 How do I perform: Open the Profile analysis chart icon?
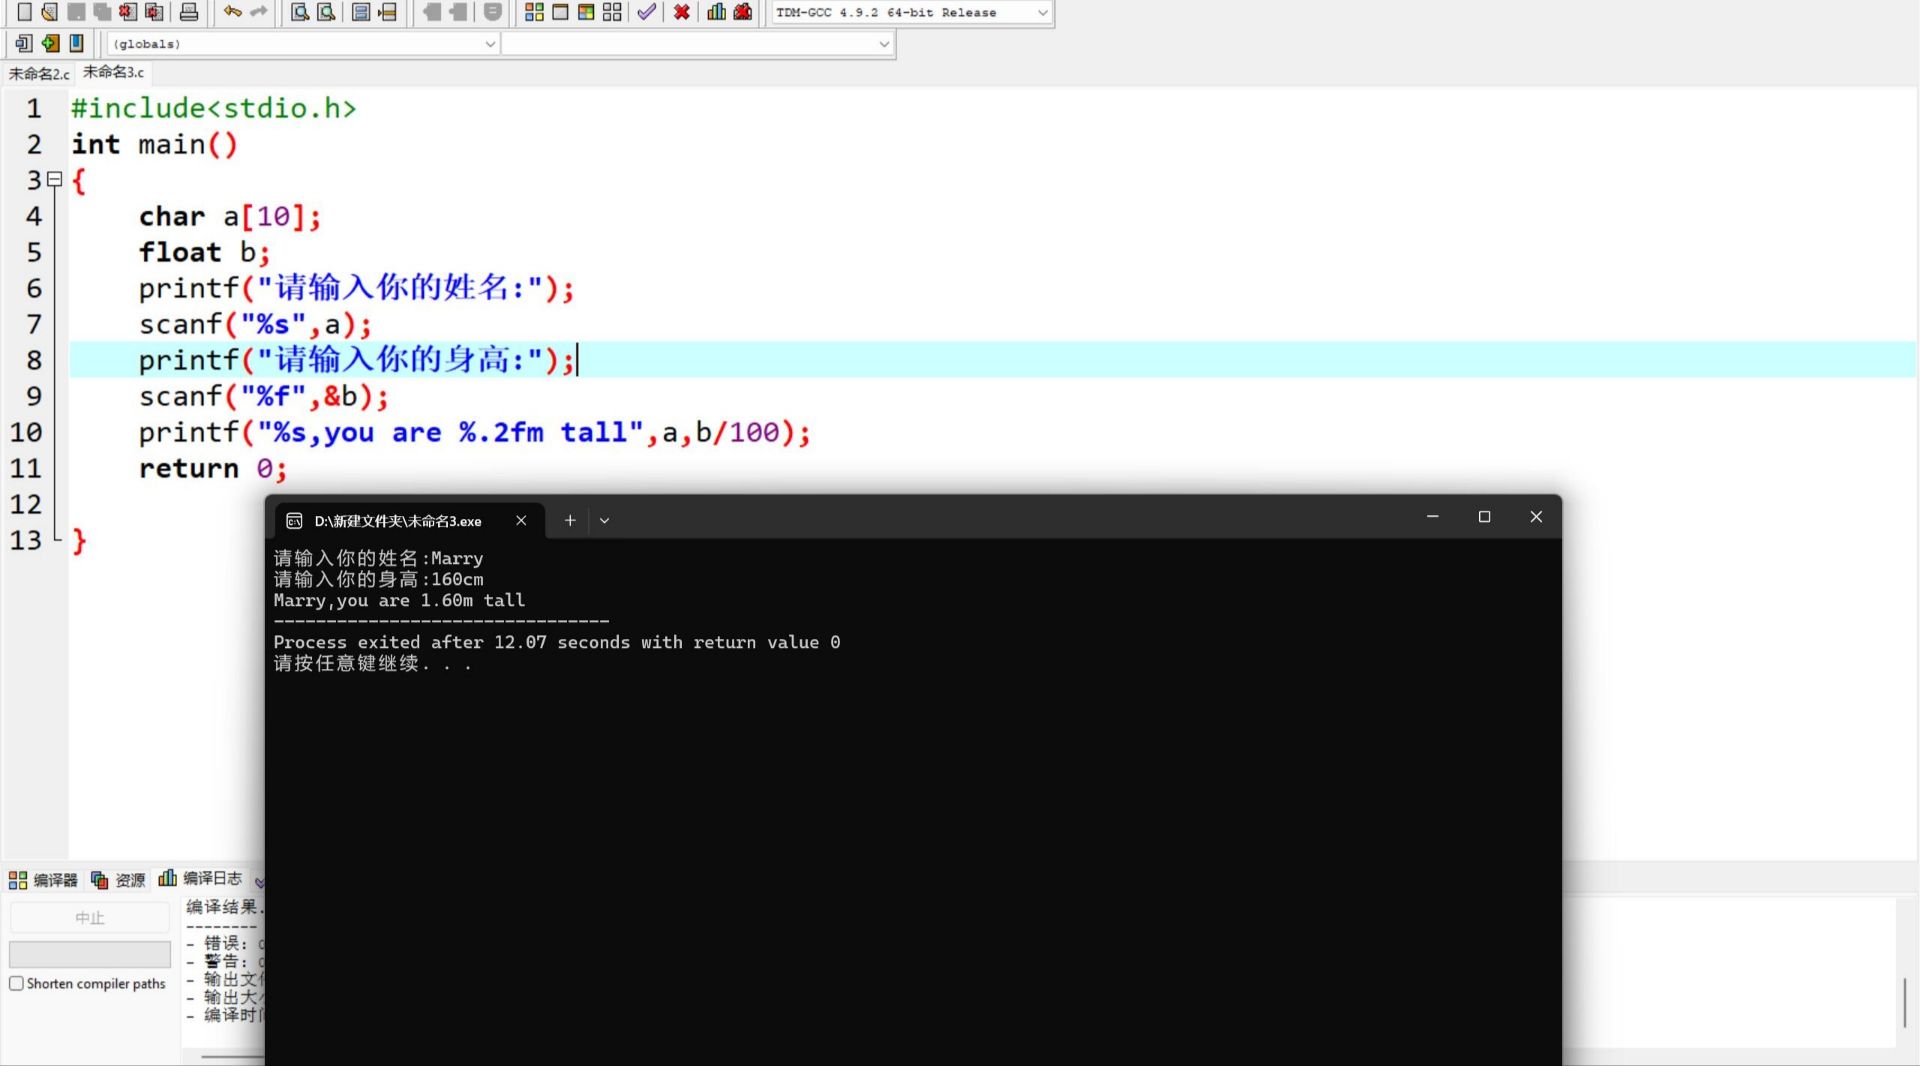717,12
